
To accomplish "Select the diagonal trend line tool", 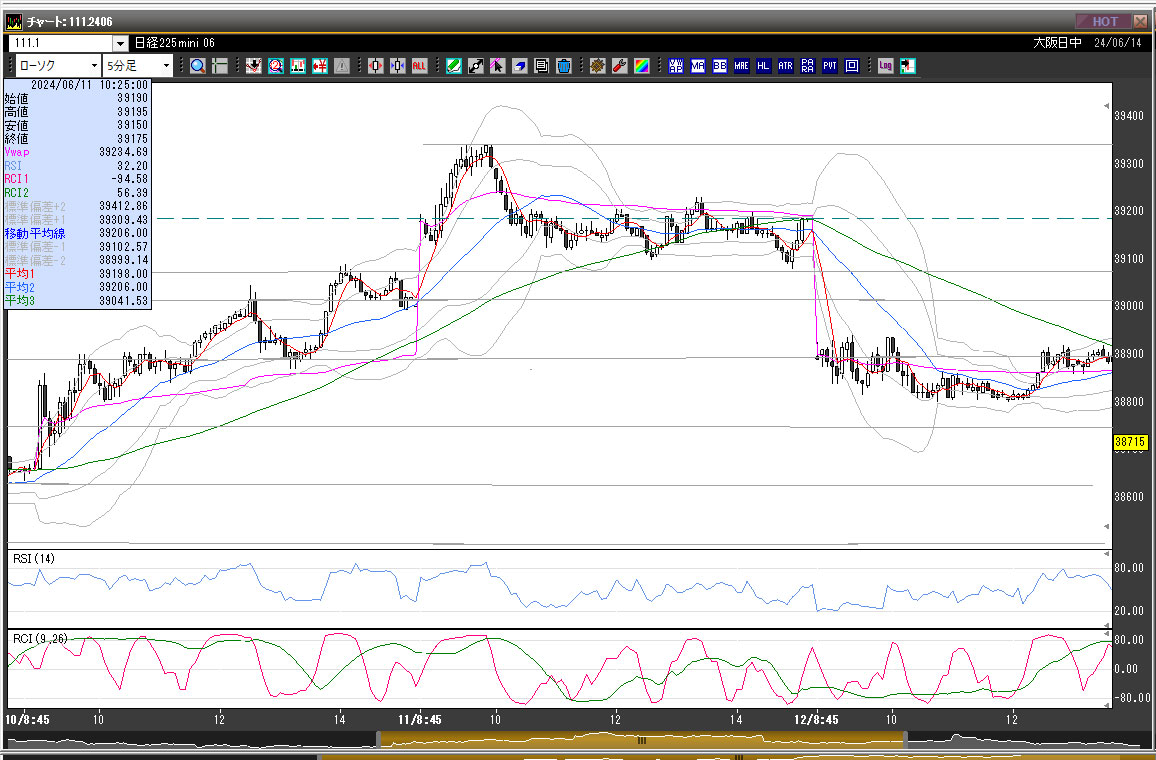I will (x=476, y=66).
